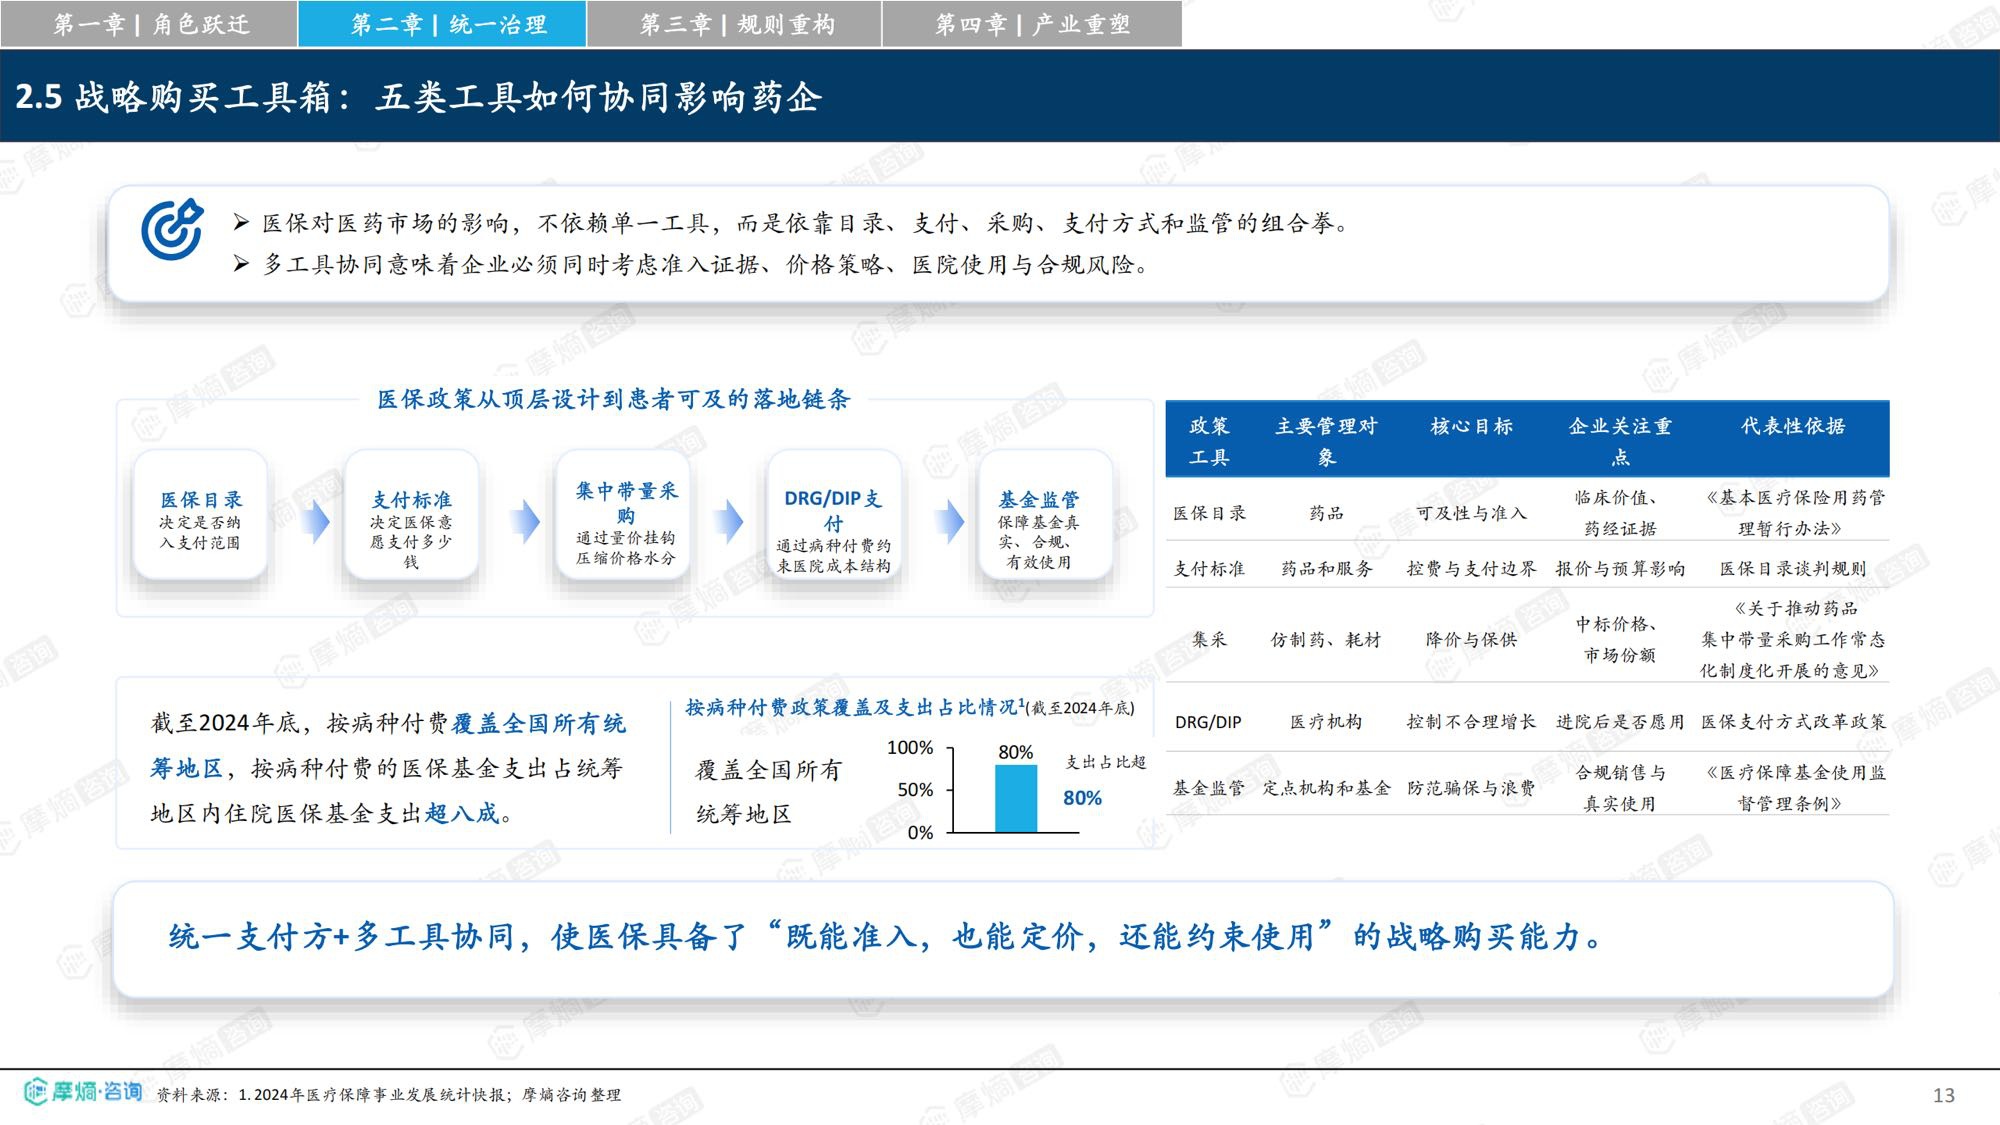Click the 资料来源 footnote text
This screenshot has height=1125, width=2000.
coord(389,1095)
